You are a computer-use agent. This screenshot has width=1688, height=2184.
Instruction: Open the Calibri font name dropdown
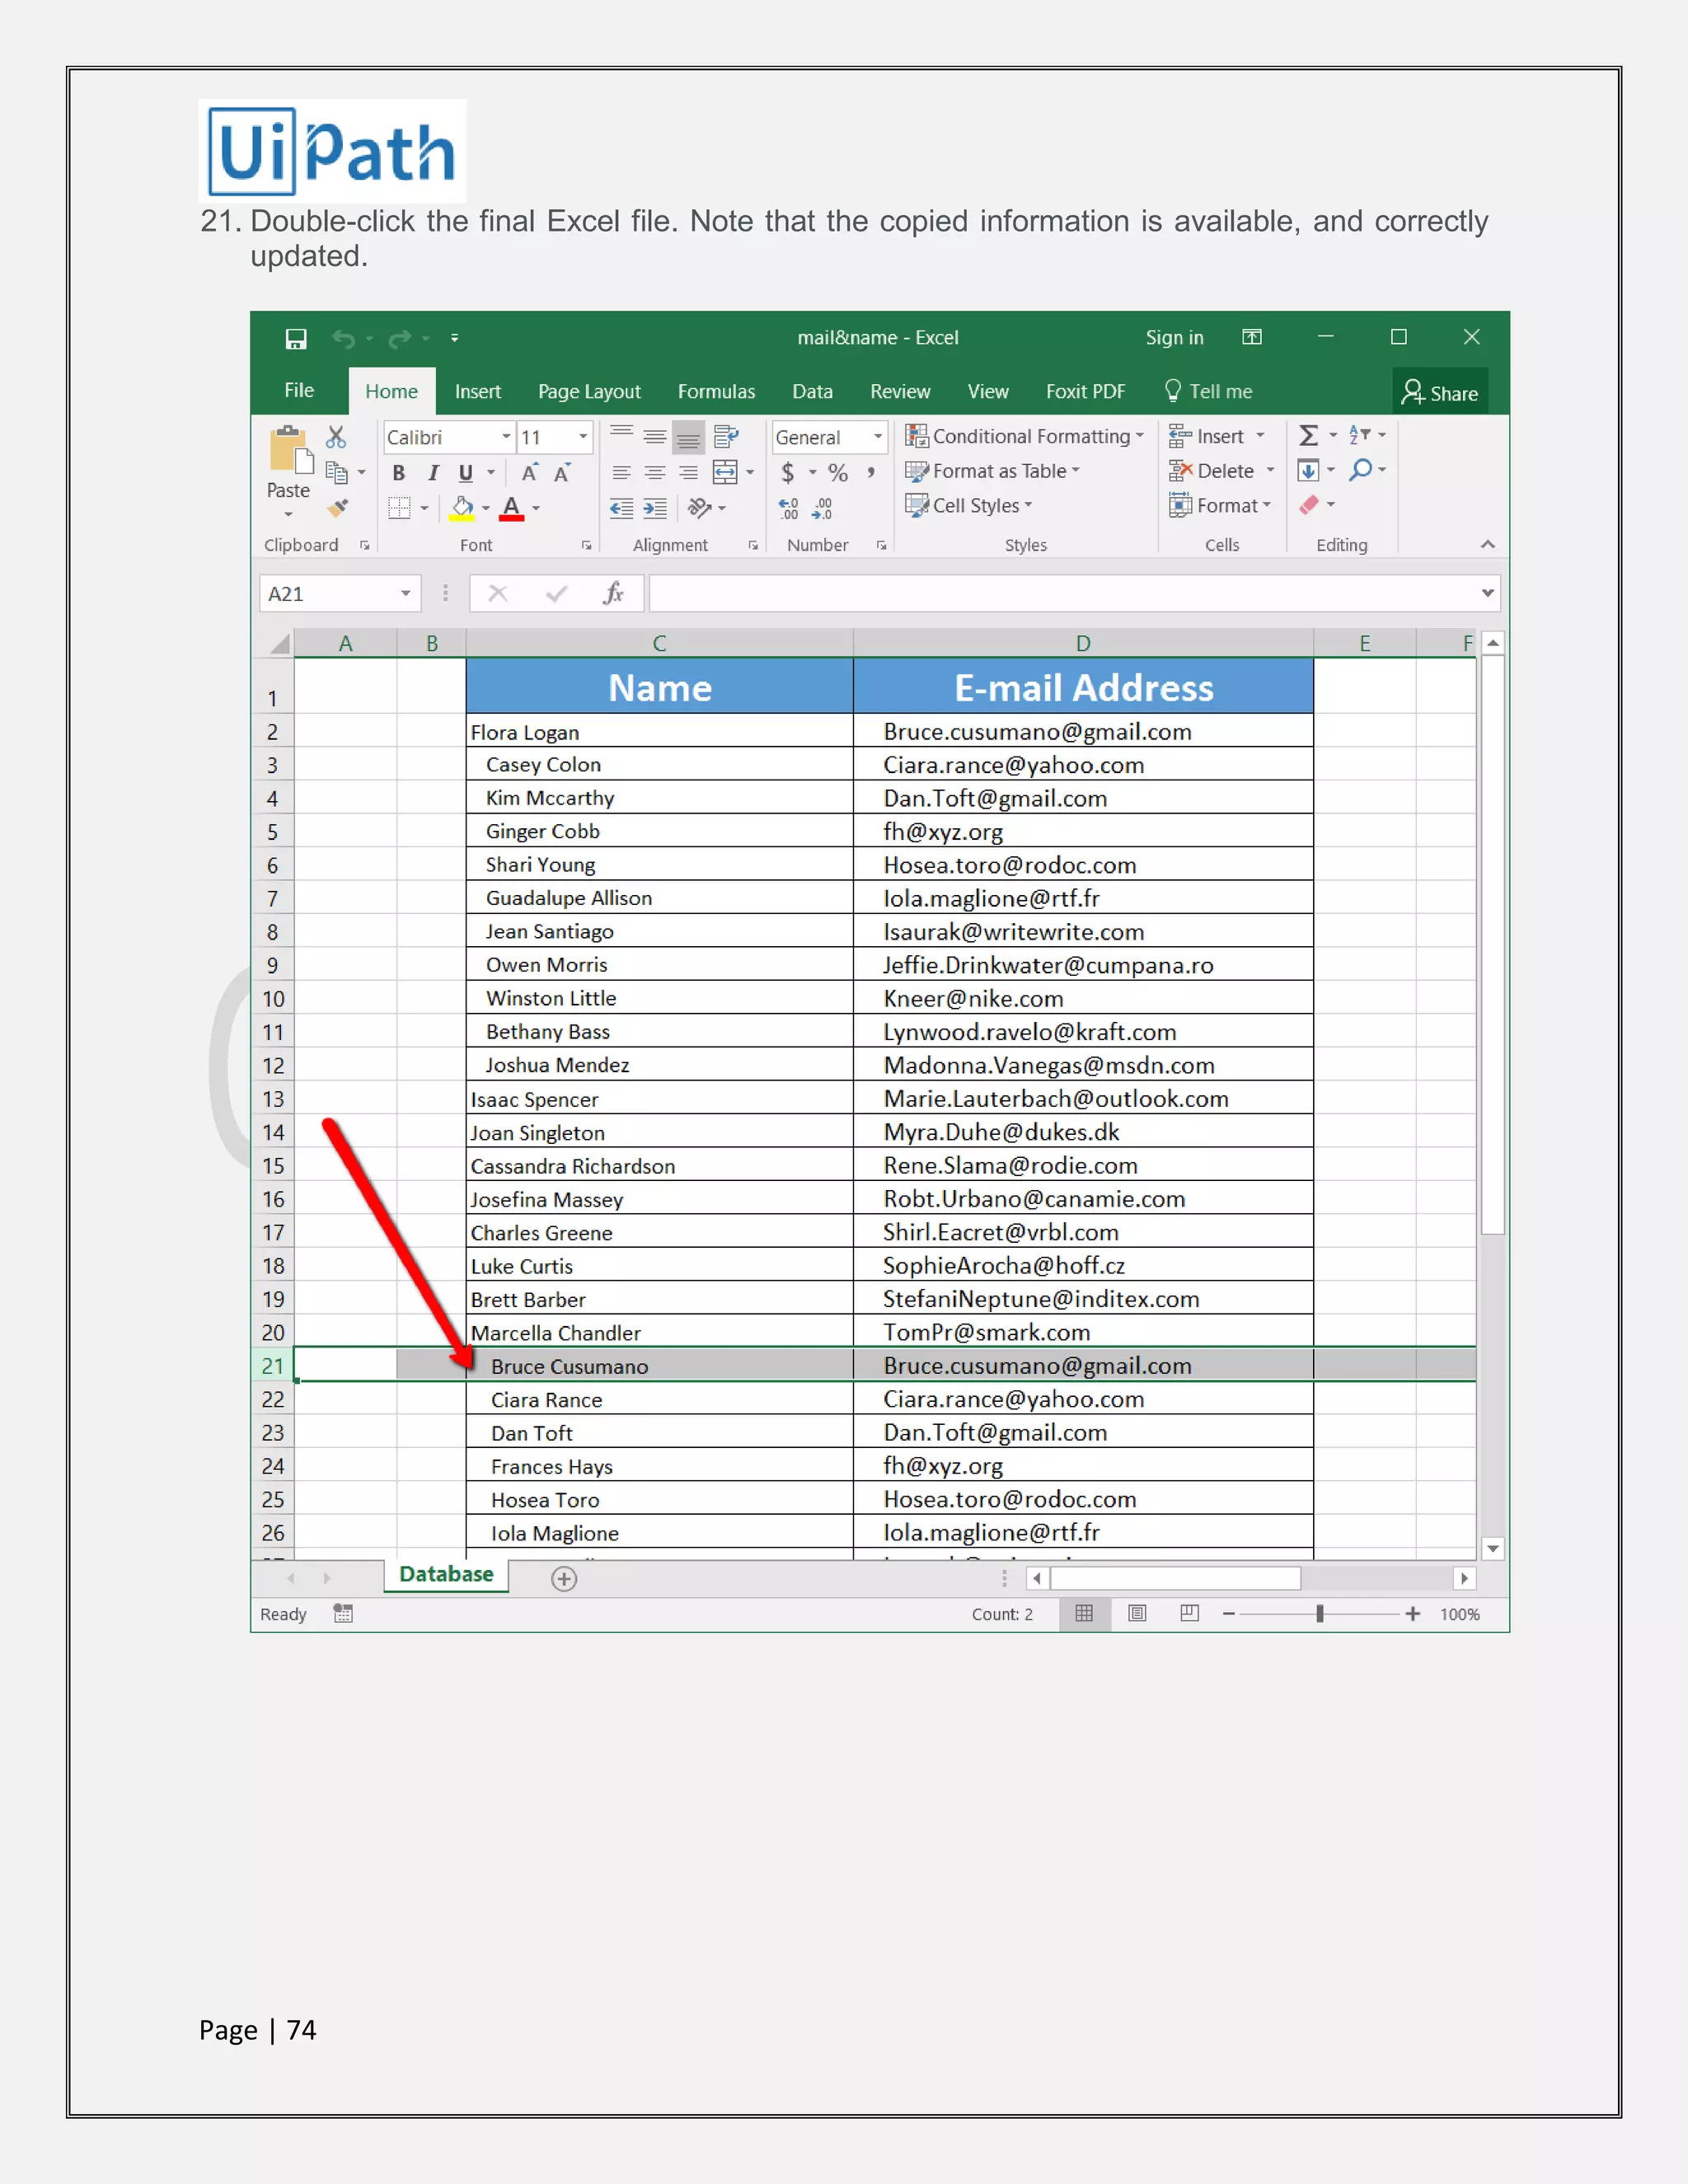tap(506, 437)
